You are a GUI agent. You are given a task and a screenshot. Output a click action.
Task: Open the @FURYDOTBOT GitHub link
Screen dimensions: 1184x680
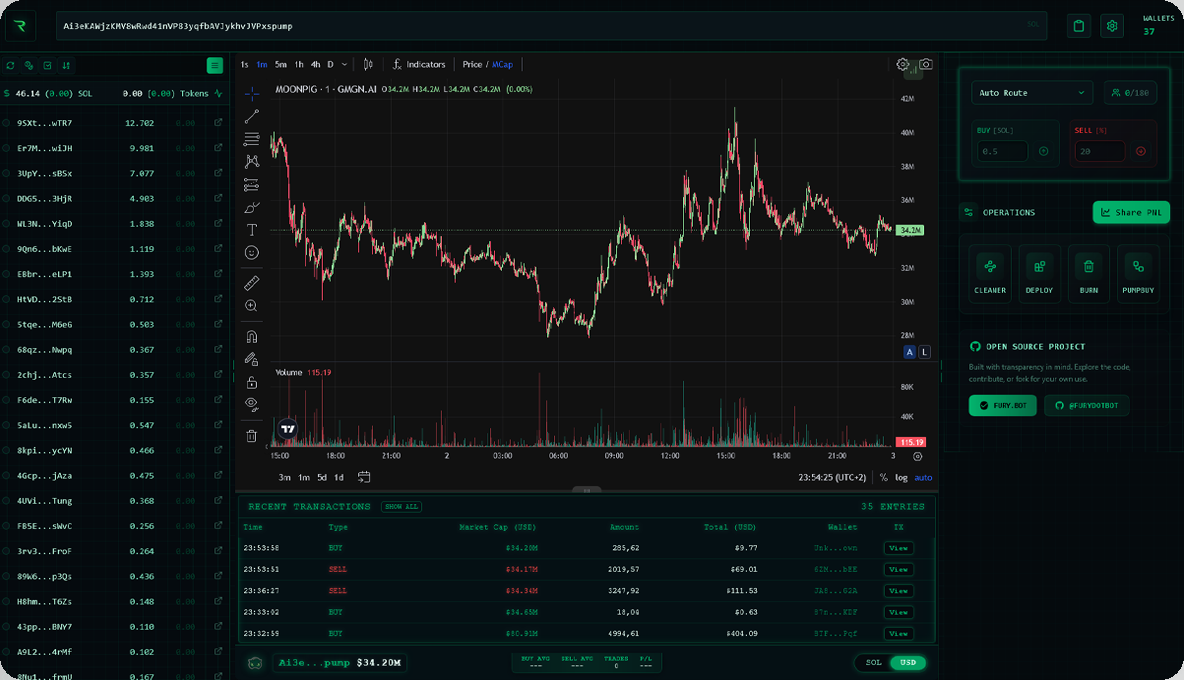pyautogui.click(x=1087, y=405)
